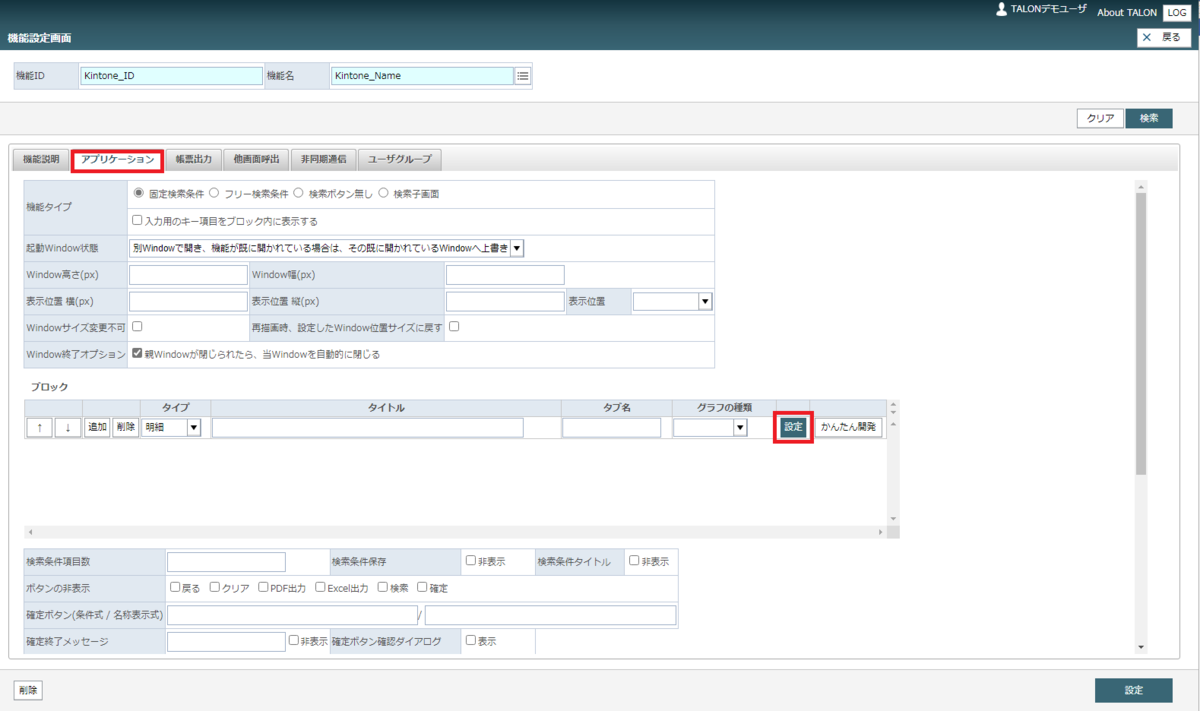The height and width of the screenshot is (711, 1200).
Task: Click the 表示位置 縦(px) input
Action: coord(505,301)
